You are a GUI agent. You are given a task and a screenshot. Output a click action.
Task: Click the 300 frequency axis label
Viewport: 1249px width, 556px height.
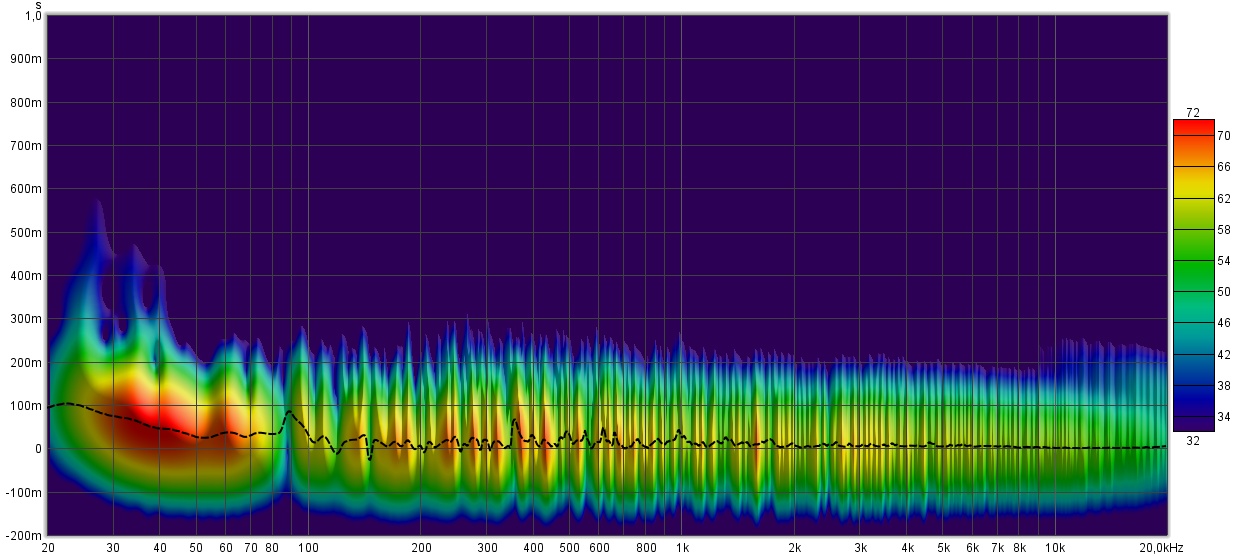pyautogui.click(x=487, y=548)
